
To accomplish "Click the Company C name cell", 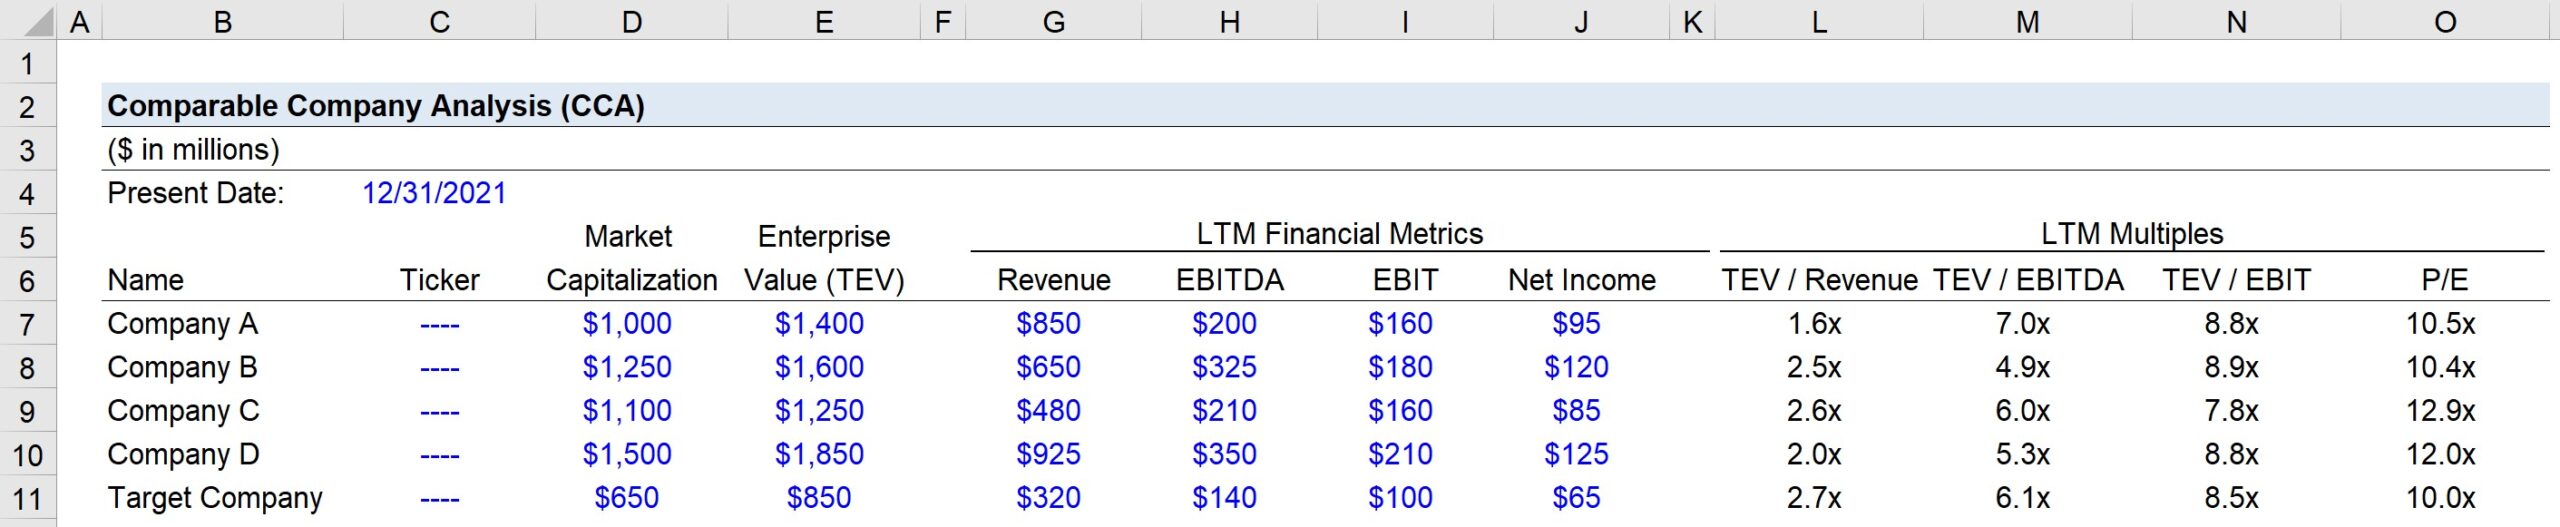I will pyautogui.click(x=184, y=411).
